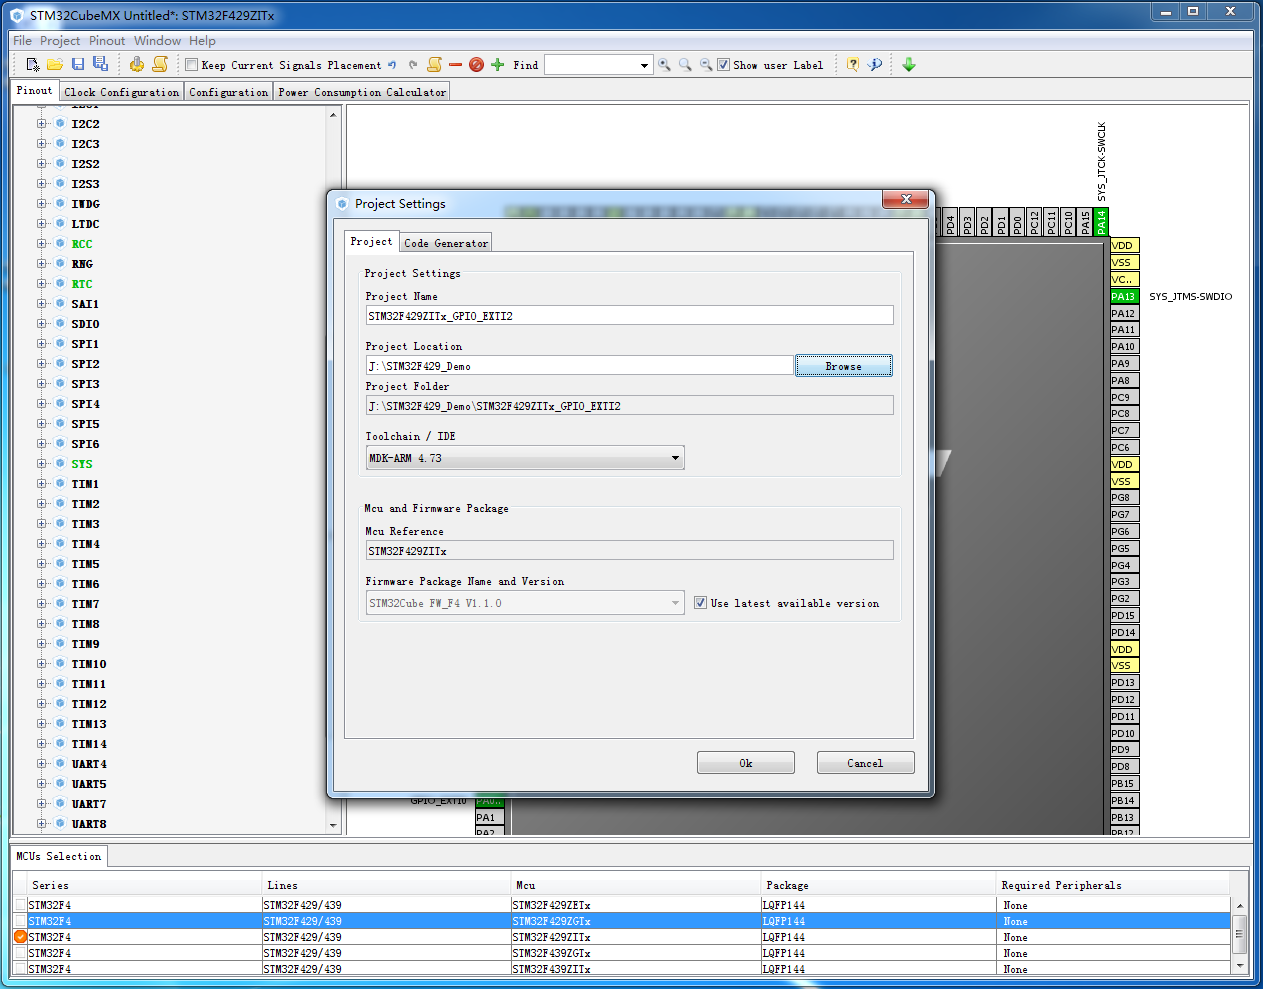Click the orange S icon beside the hand icon
Viewport: 1263px width, 989px height.
[160, 64]
